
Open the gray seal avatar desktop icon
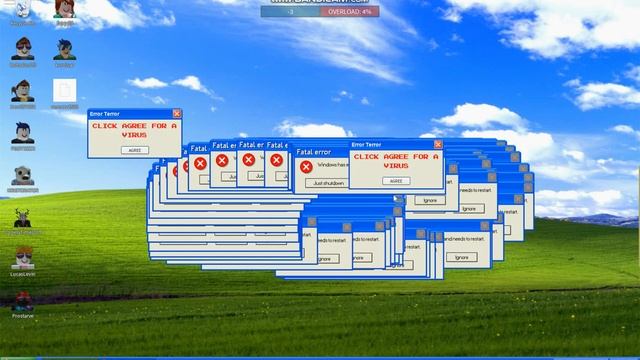(x=23, y=176)
